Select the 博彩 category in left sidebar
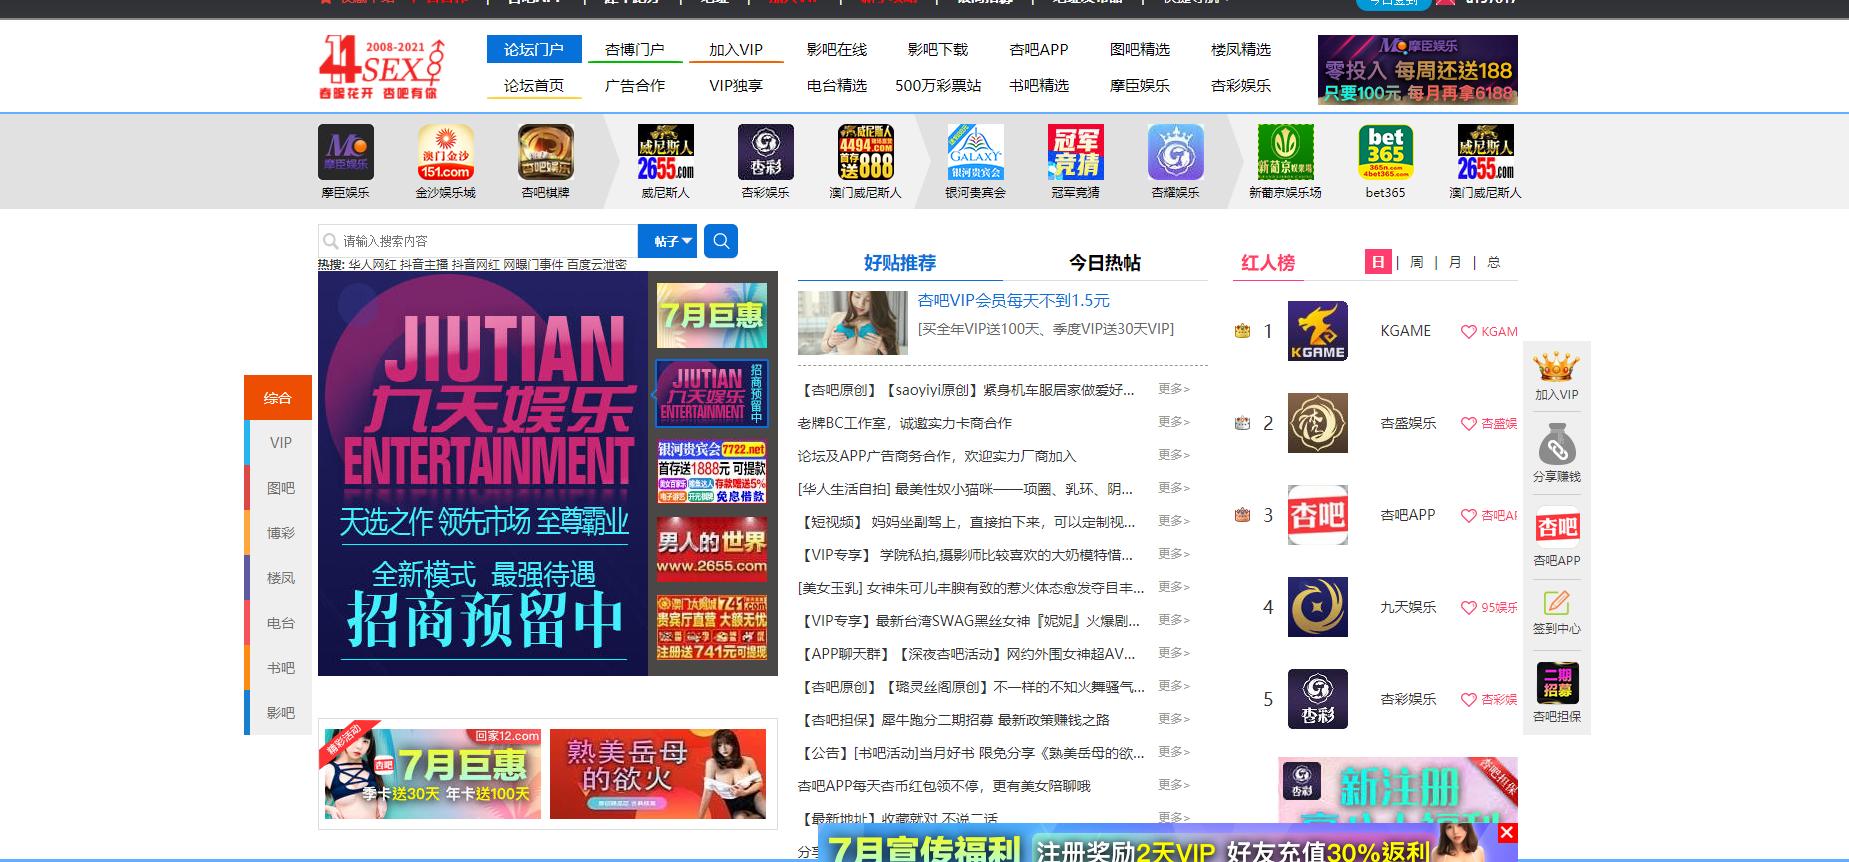The height and width of the screenshot is (862, 1849). (281, 533)
